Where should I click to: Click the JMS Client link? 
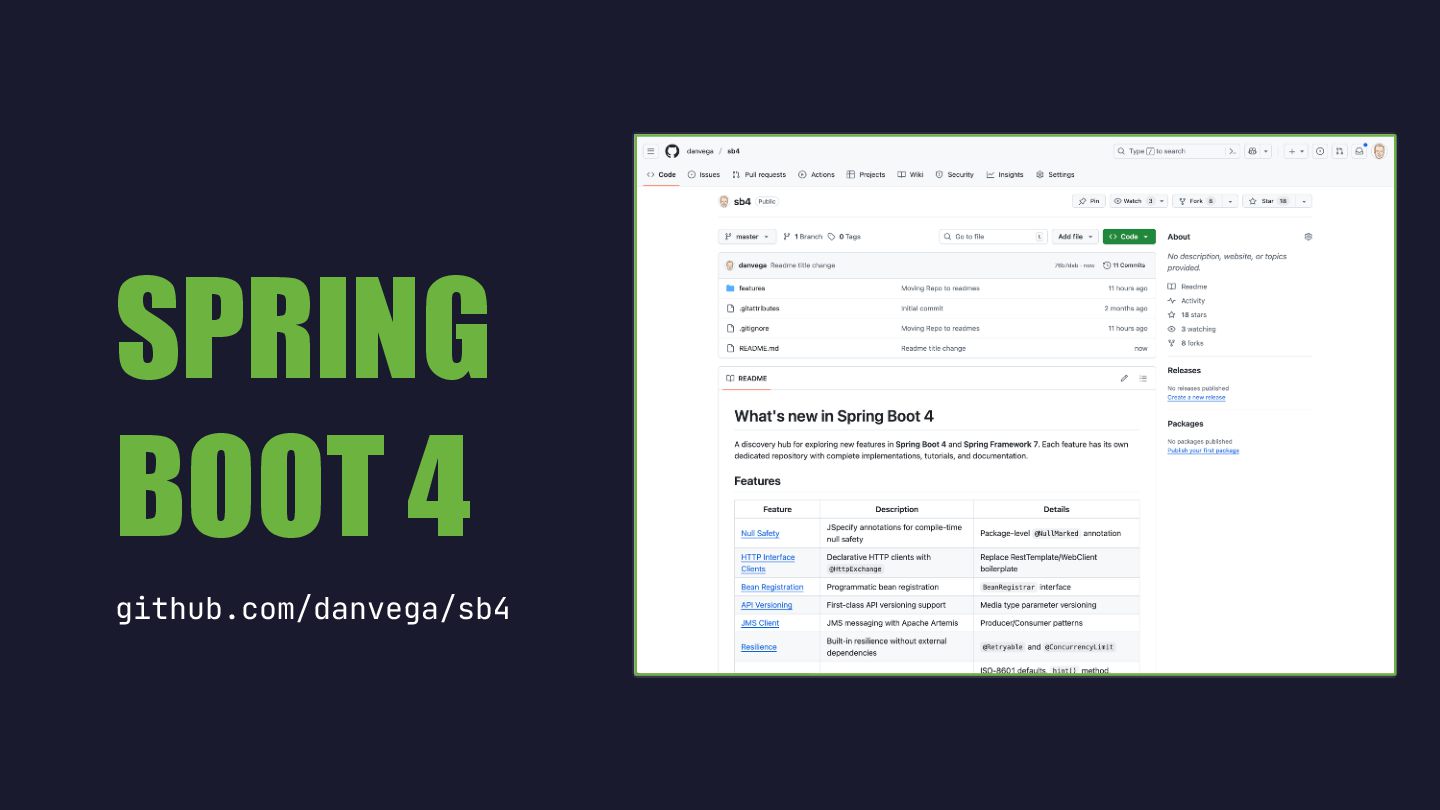click(x=760, y=623)
